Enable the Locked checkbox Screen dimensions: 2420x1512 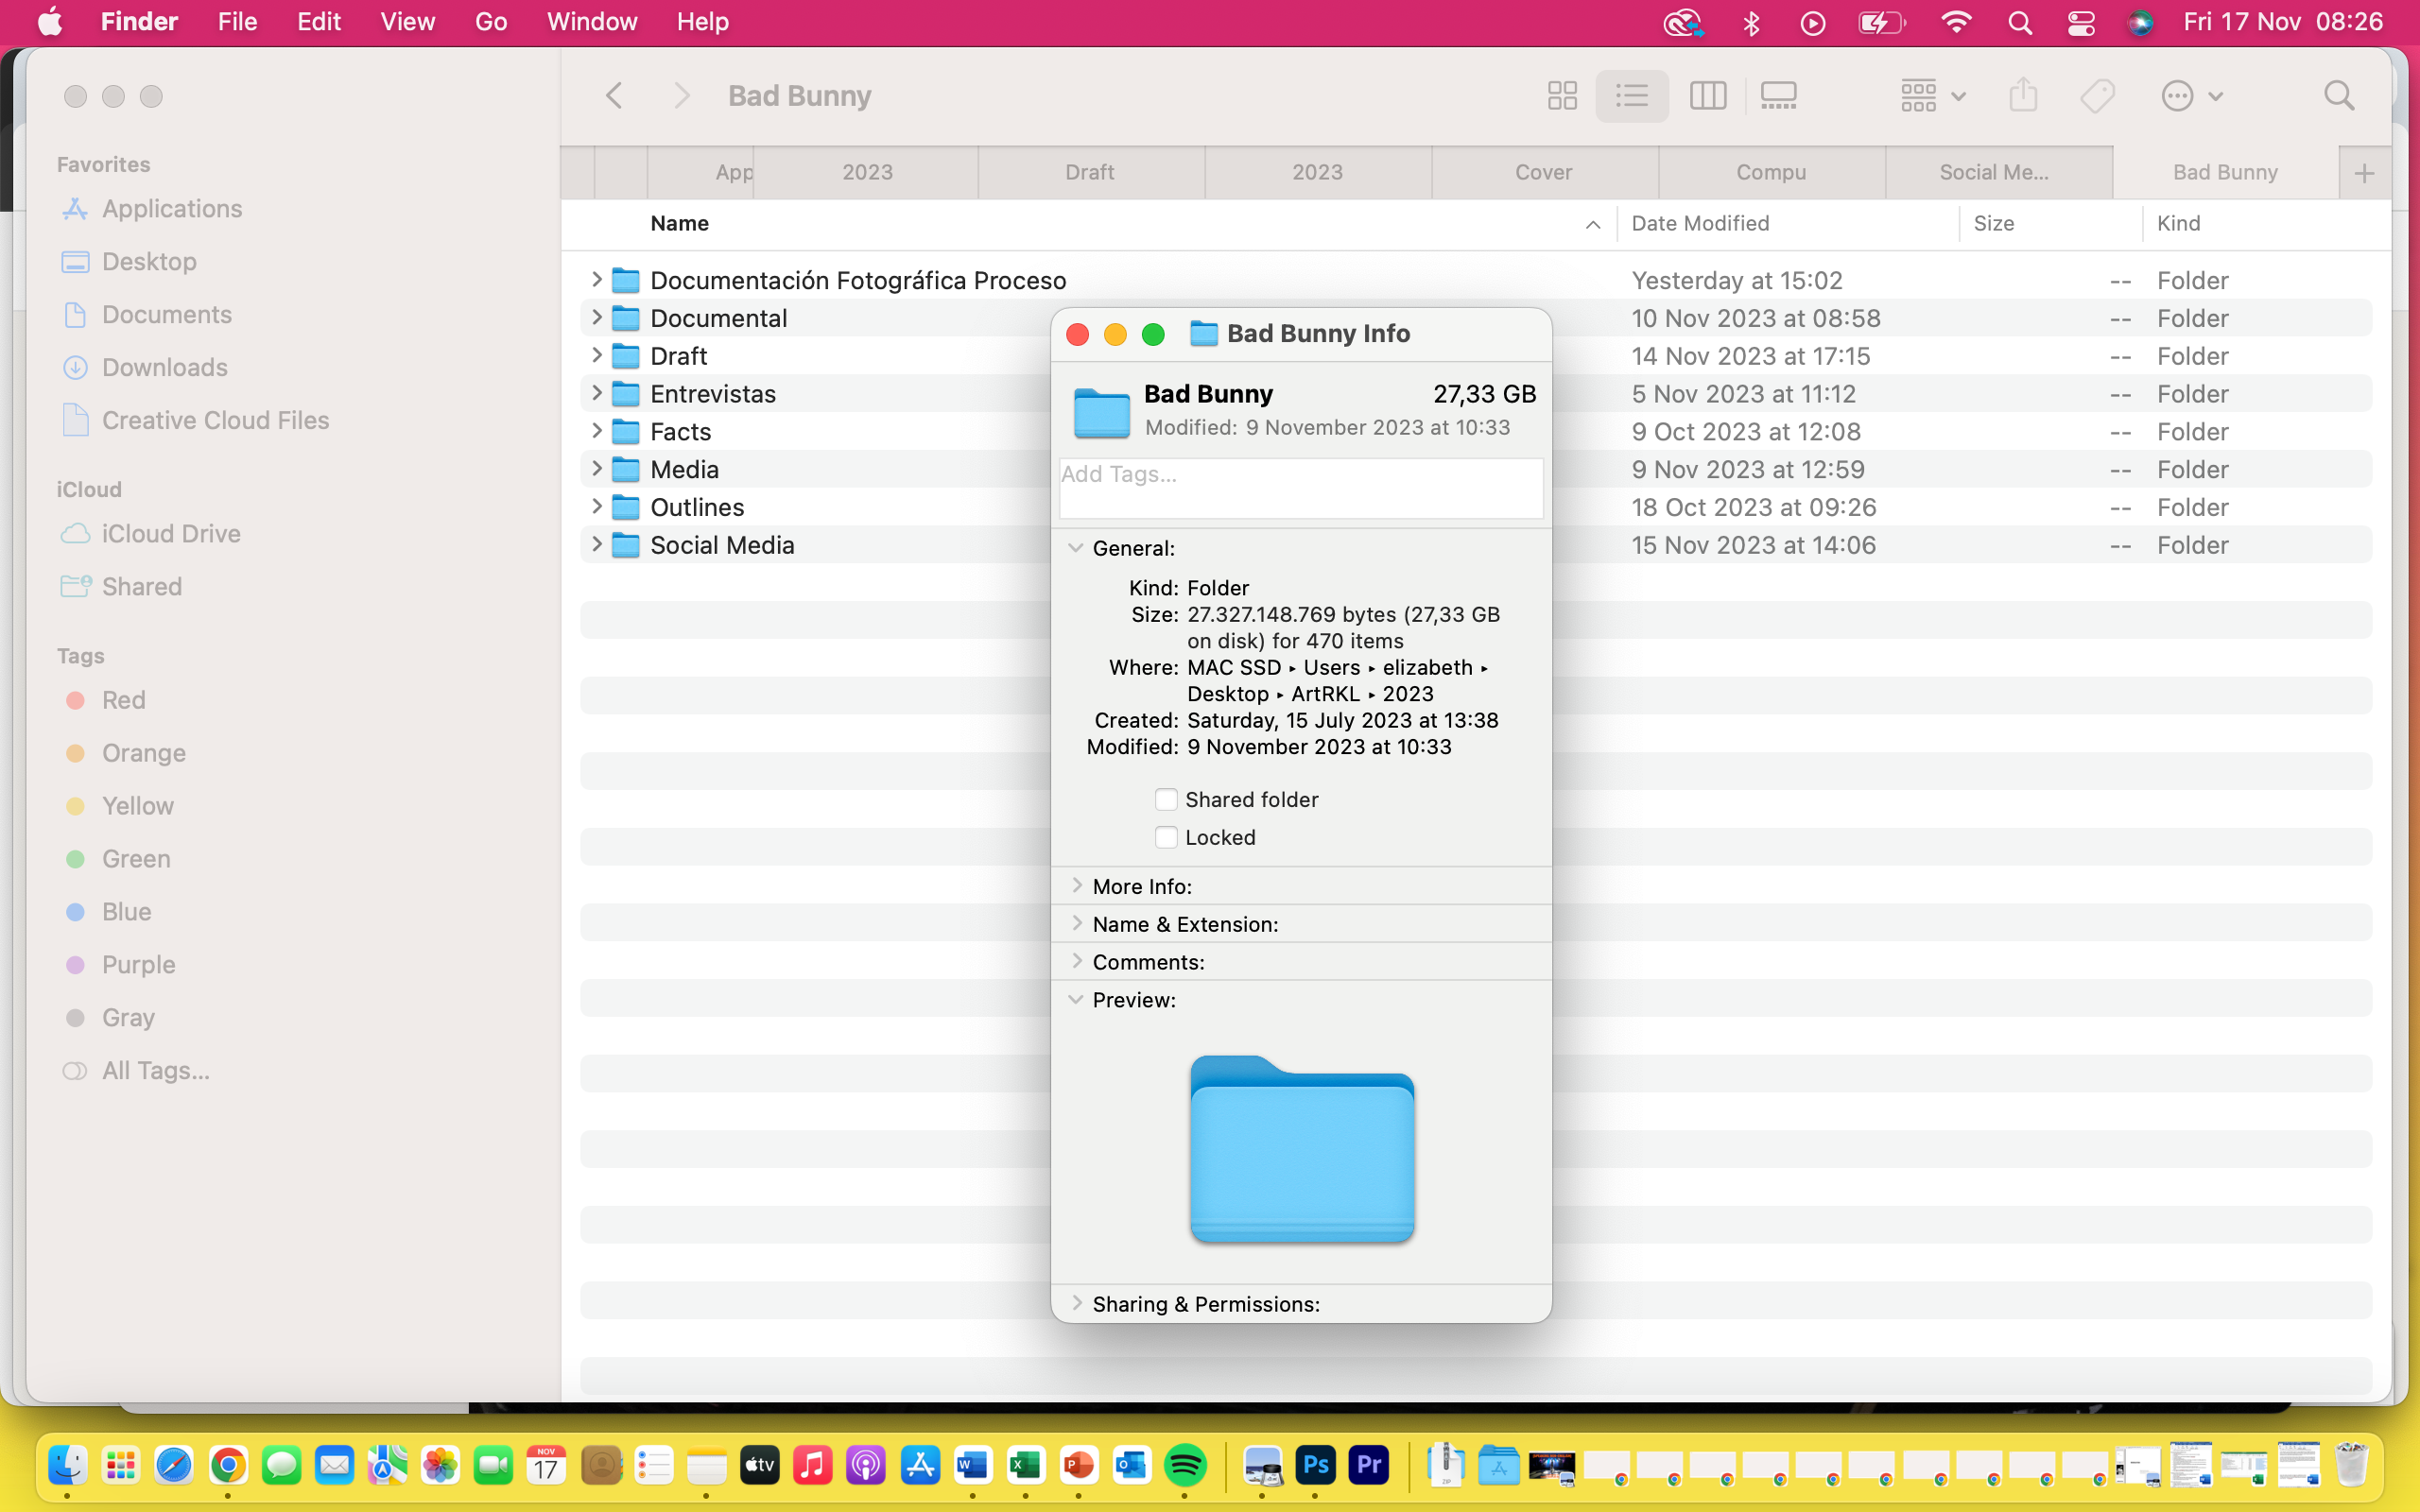tap(1166, 837)
